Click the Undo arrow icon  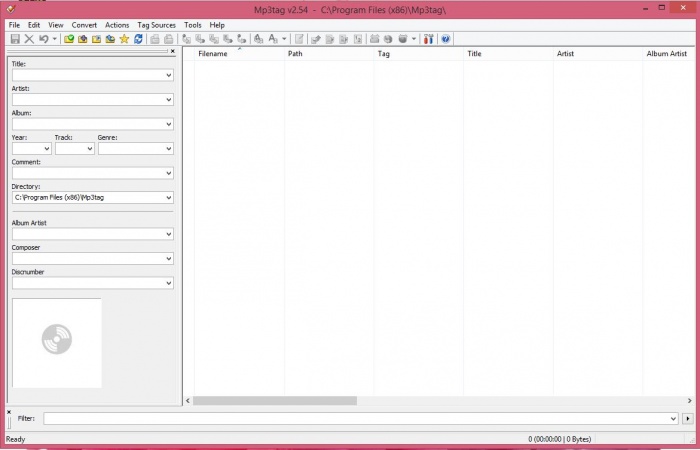[43, 39]
